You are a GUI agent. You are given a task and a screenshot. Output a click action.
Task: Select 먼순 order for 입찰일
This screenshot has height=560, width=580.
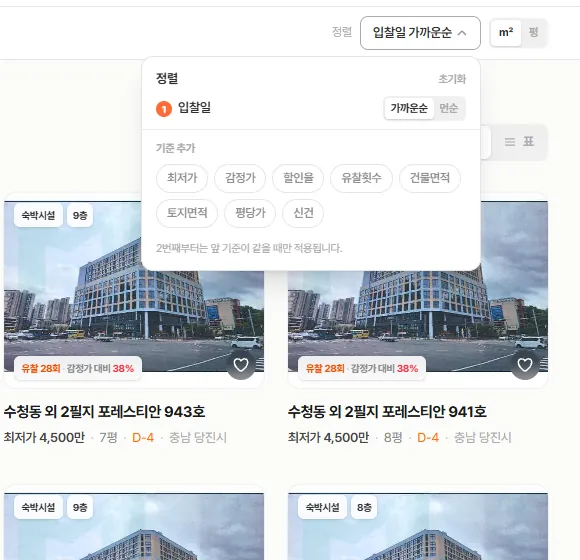click(449, 108)
